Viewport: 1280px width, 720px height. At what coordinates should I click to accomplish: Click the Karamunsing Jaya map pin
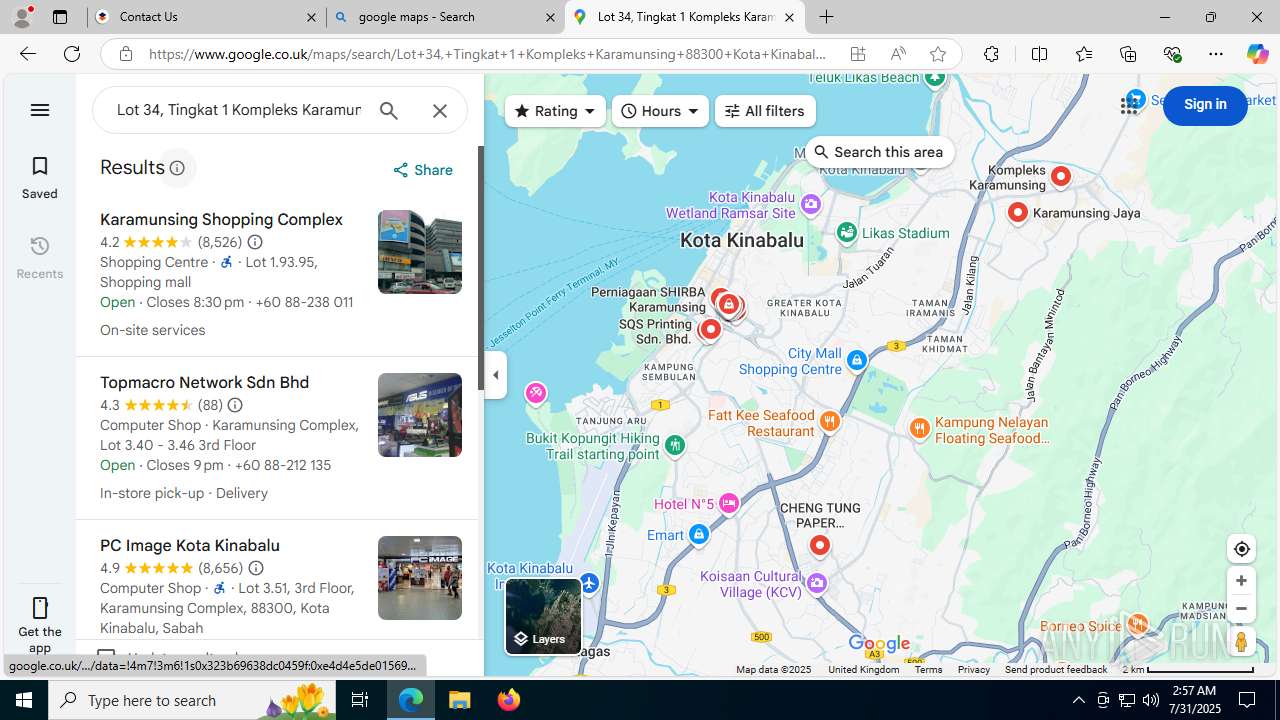(x=1017, y=213)
